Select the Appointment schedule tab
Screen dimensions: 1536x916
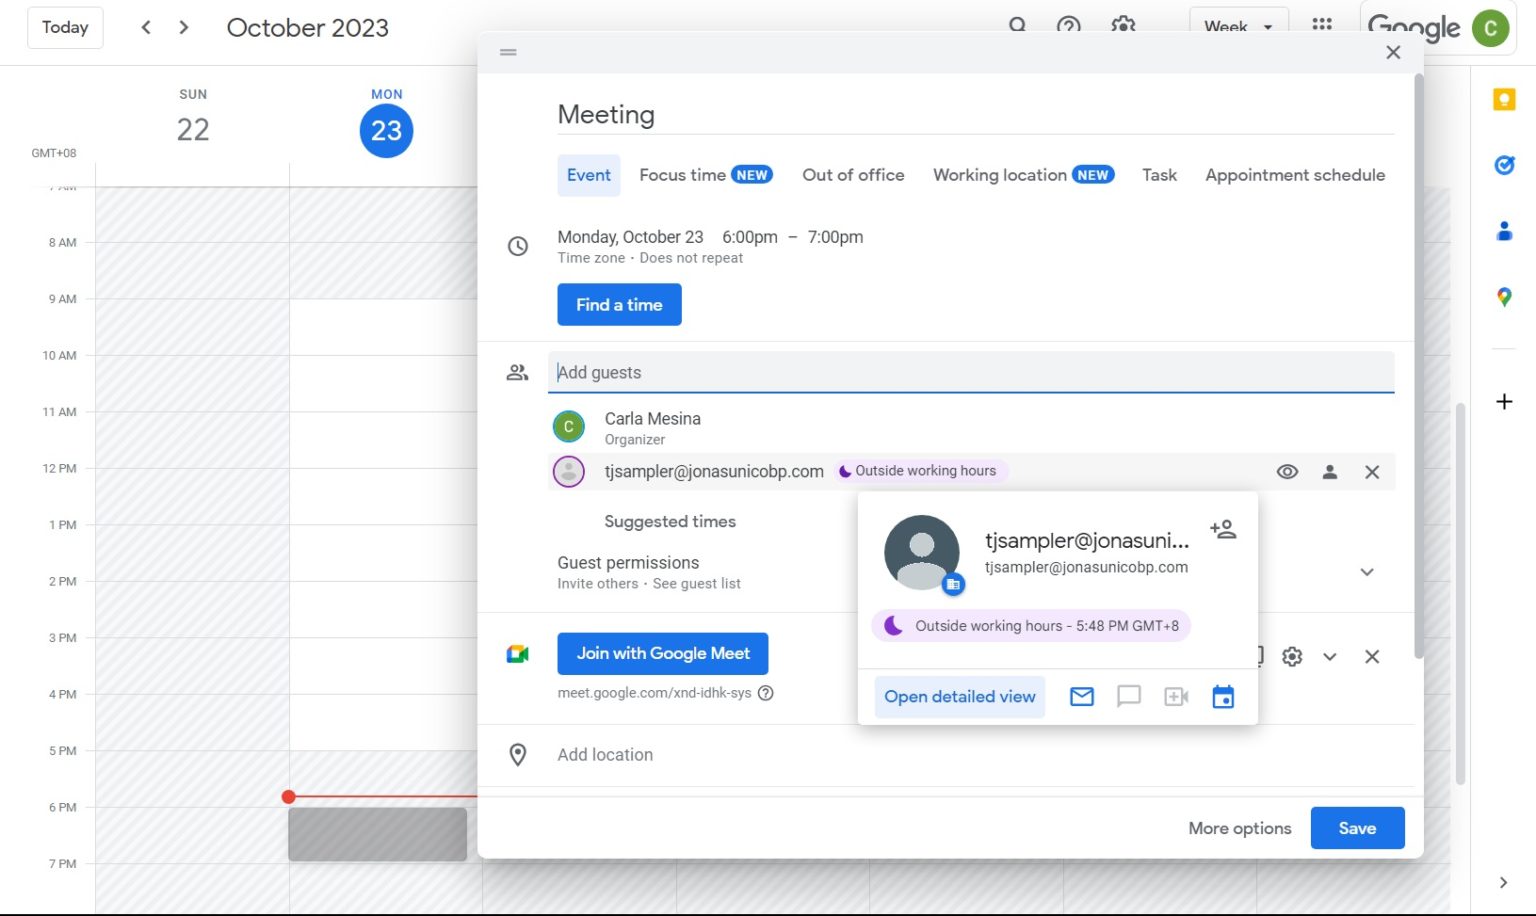pyautogui.click(x=1295, y=175)
